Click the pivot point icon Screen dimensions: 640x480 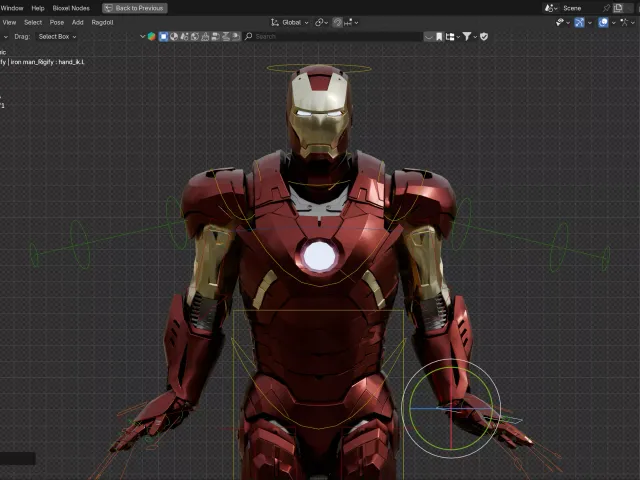click(x=319, y=22)
